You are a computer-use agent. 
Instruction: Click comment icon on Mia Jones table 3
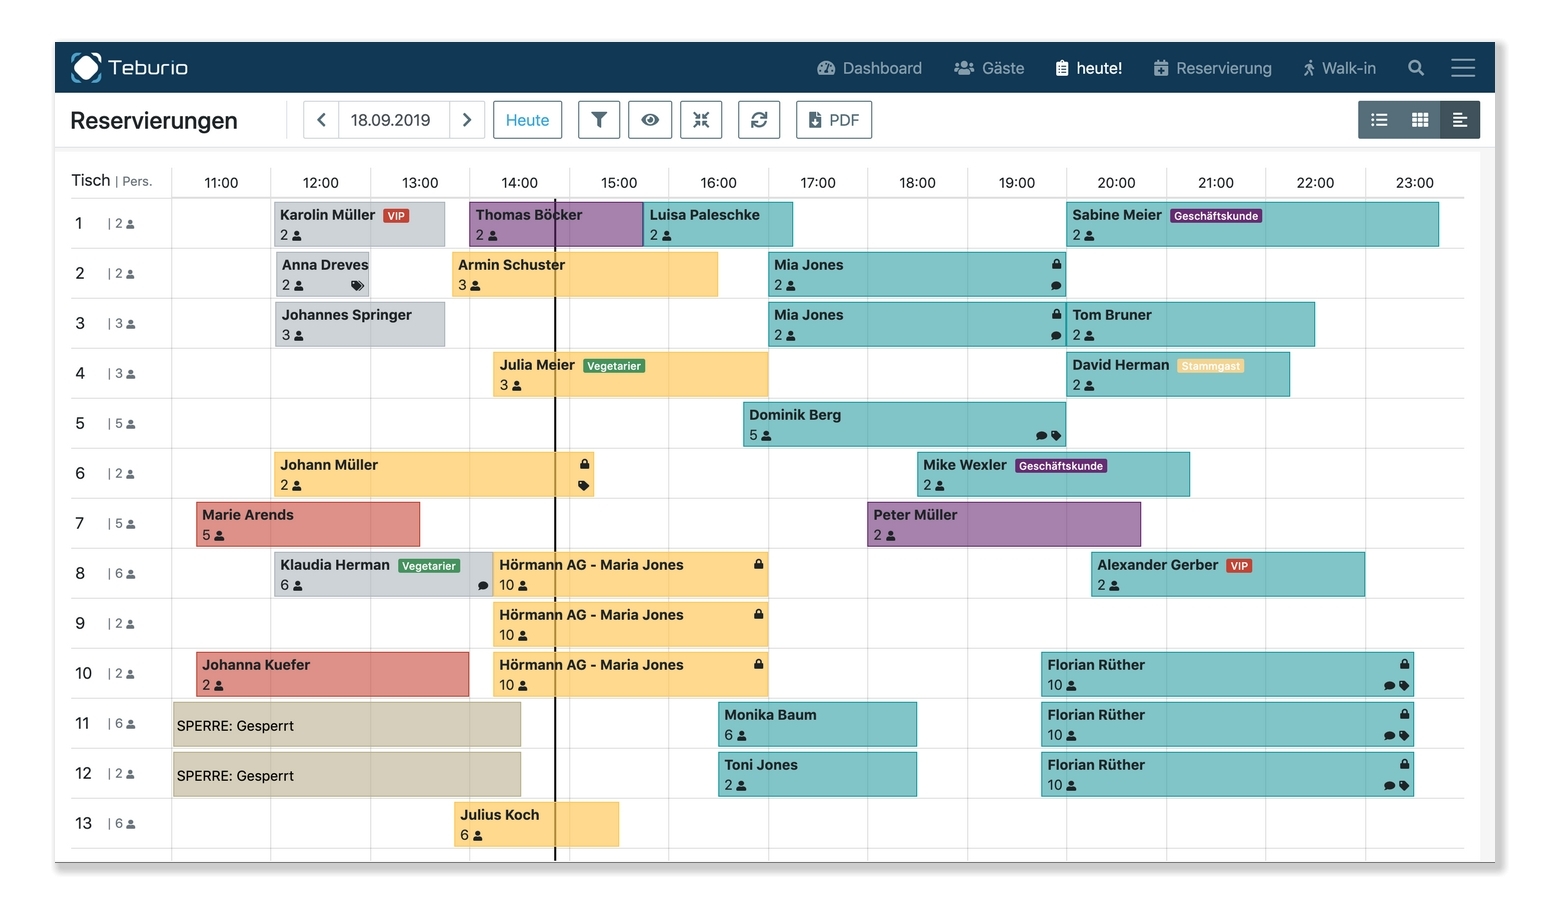tap(1056, 336)
